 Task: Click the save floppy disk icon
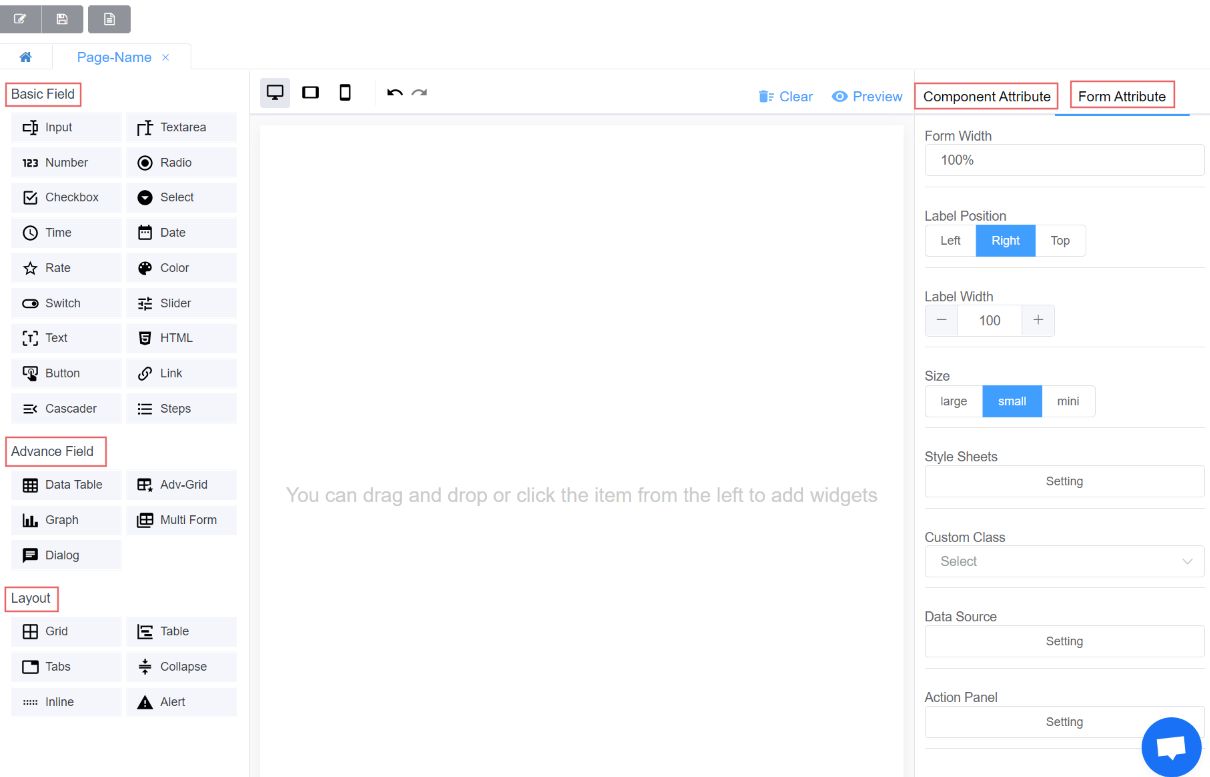(x=62, y=19)
